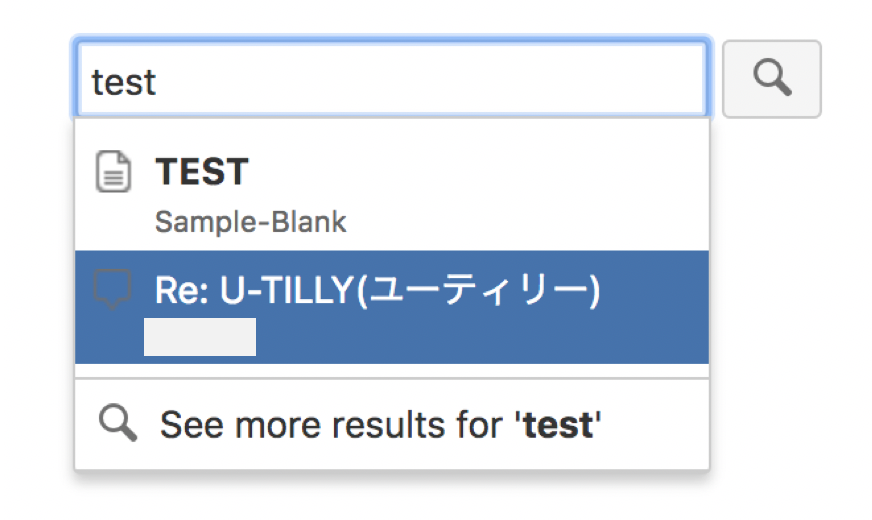Click the white redacted label under Re: U-TILLY
Viewport: 872px width, 520px height.
[x=200, y=338]
